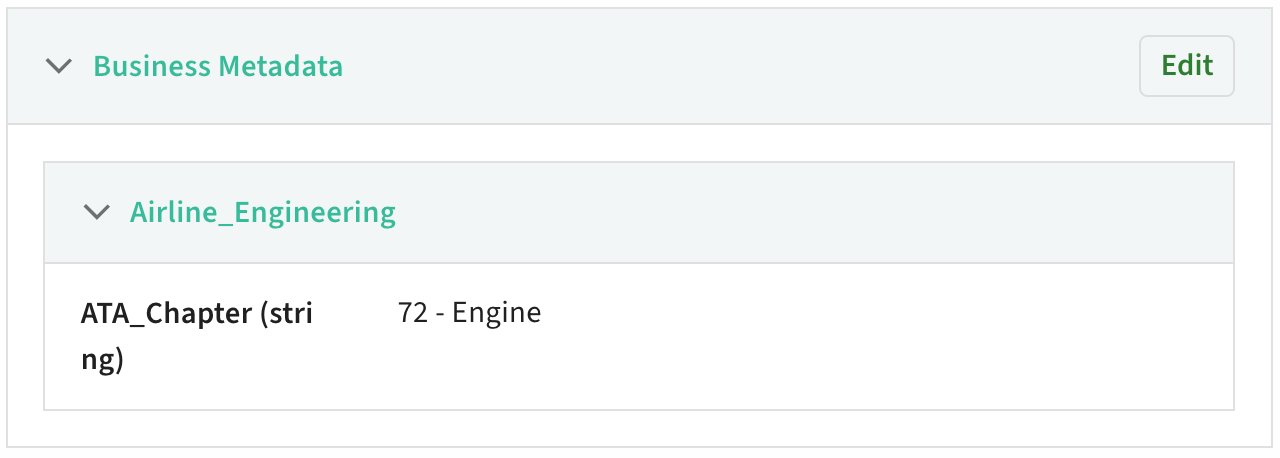This screenshot has width=1280, height=458.
Task: Click the Business Metadata heading text
Action: click(218, 67)
